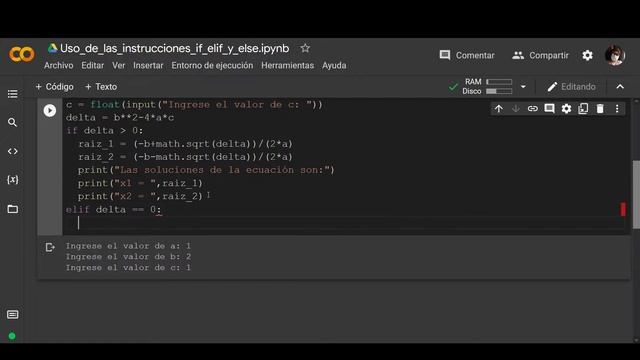Open the Editar menu
Viewport: 640px width, 360px height.
pos(93,65)
